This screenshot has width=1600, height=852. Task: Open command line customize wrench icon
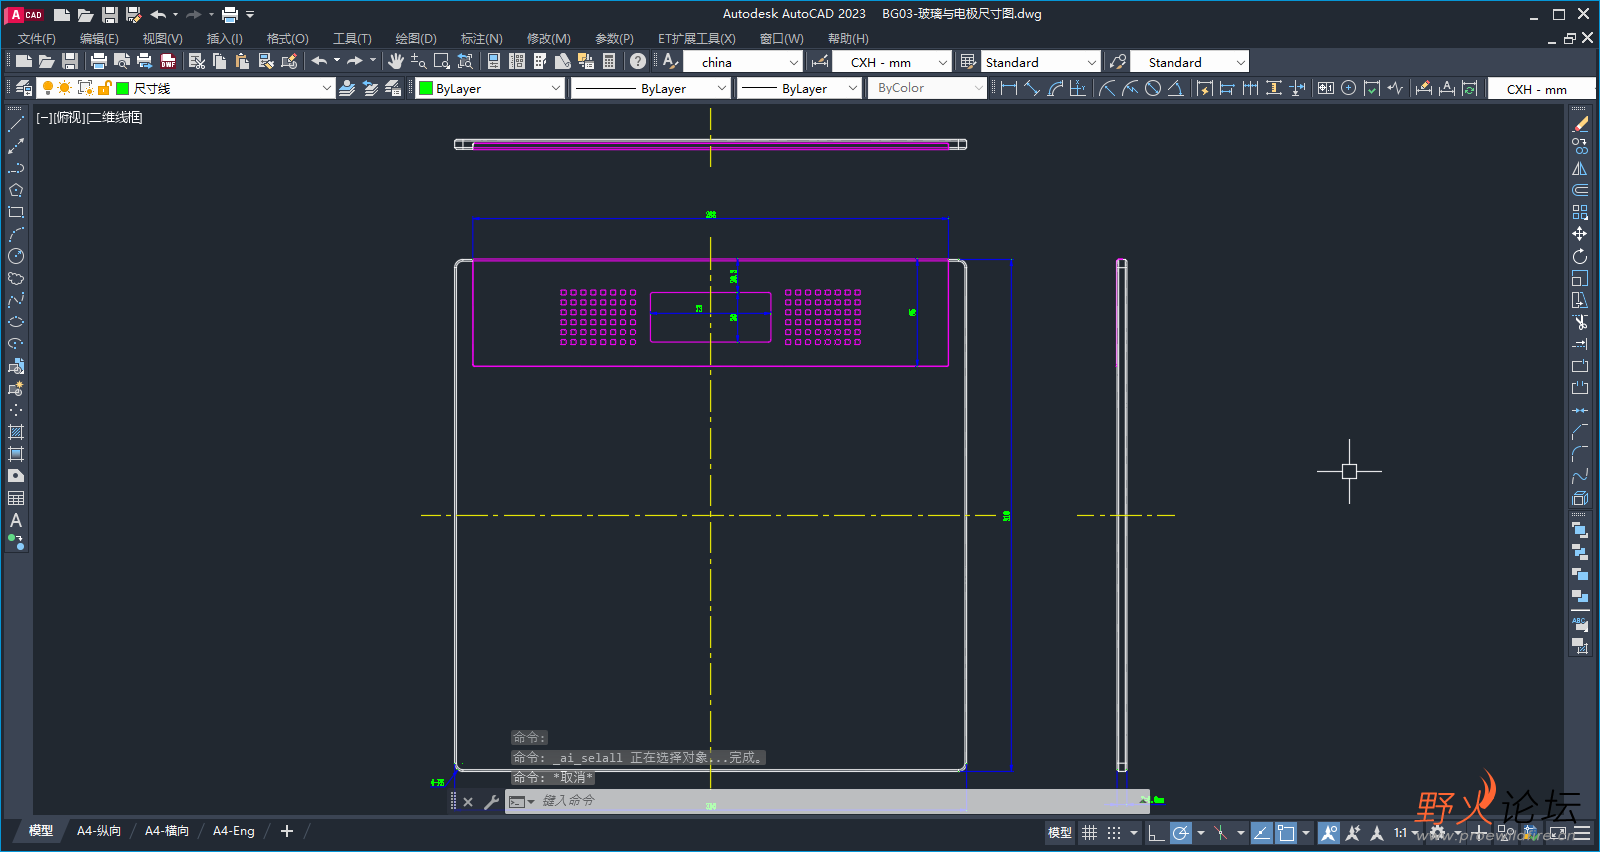tap(491, 802)
